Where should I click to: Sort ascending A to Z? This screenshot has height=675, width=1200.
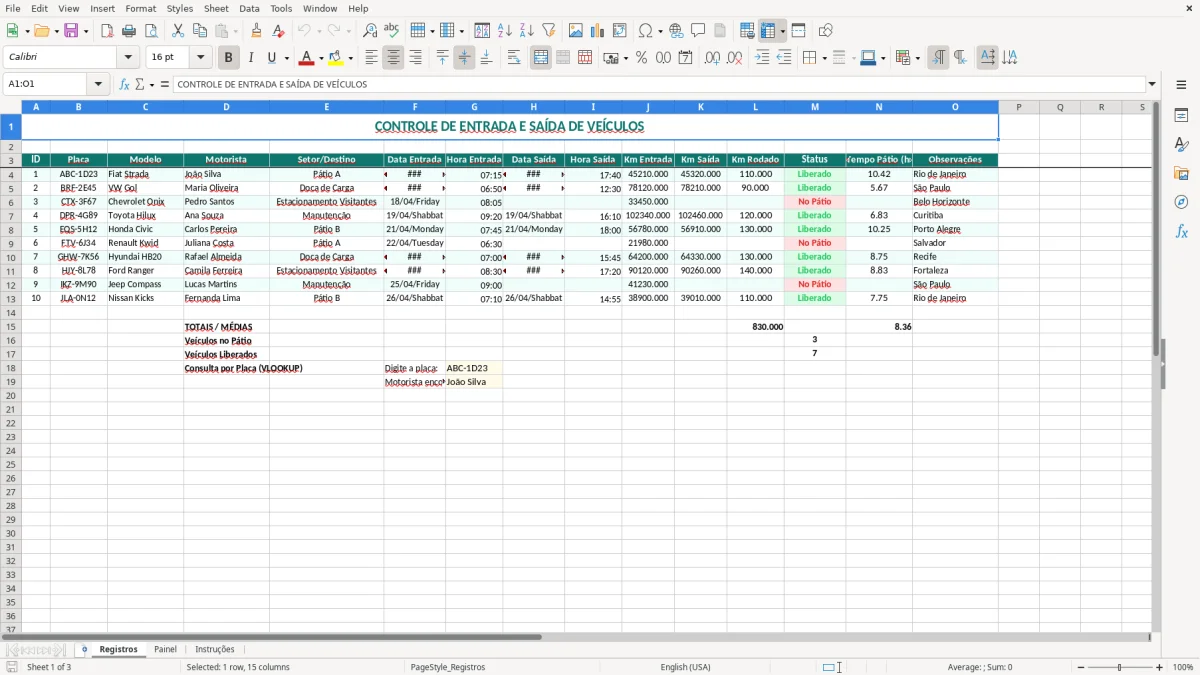coord(504,31)
